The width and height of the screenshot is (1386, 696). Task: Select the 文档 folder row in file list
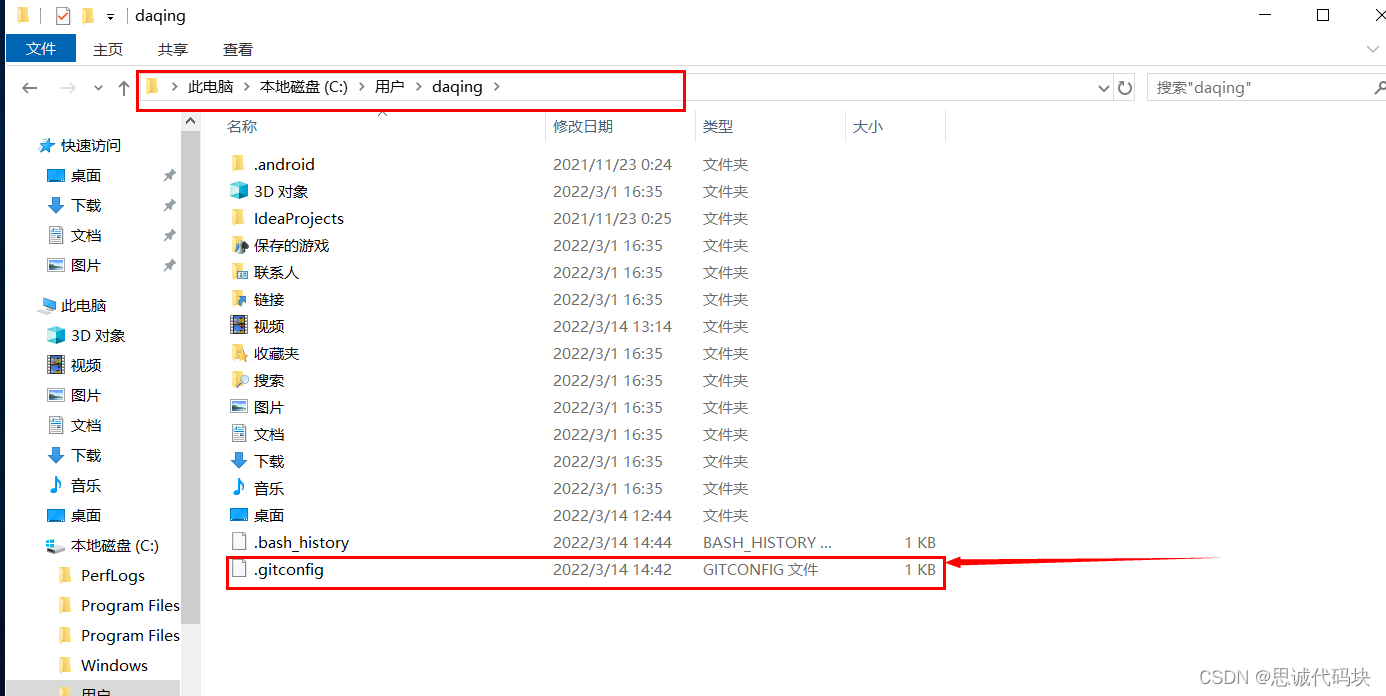pos(585,434)
